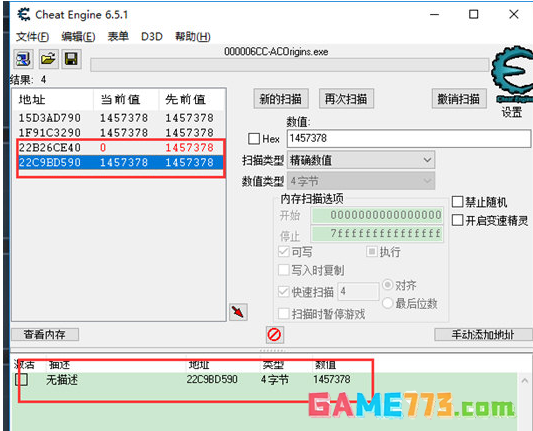Select result row 15D3AD790
Screen dimensions: 533x431
(119, 118)
